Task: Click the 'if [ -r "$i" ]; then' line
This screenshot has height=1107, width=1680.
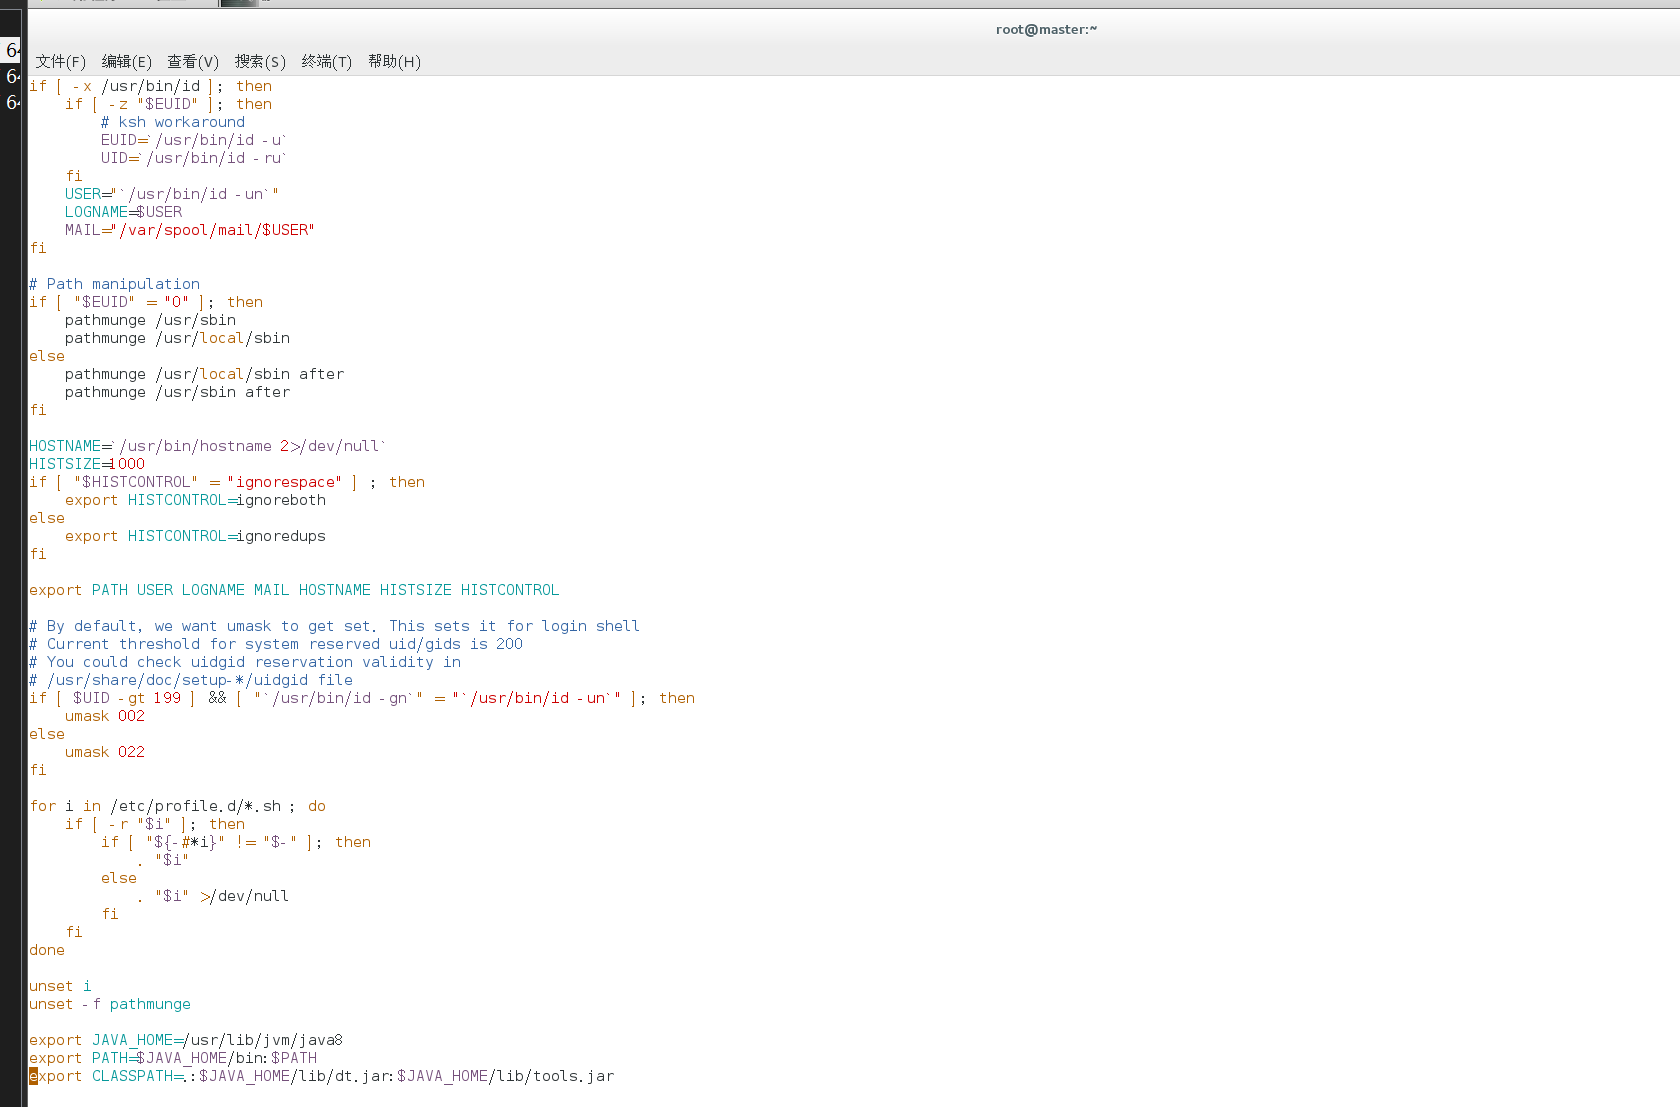Action: [155, 824]
